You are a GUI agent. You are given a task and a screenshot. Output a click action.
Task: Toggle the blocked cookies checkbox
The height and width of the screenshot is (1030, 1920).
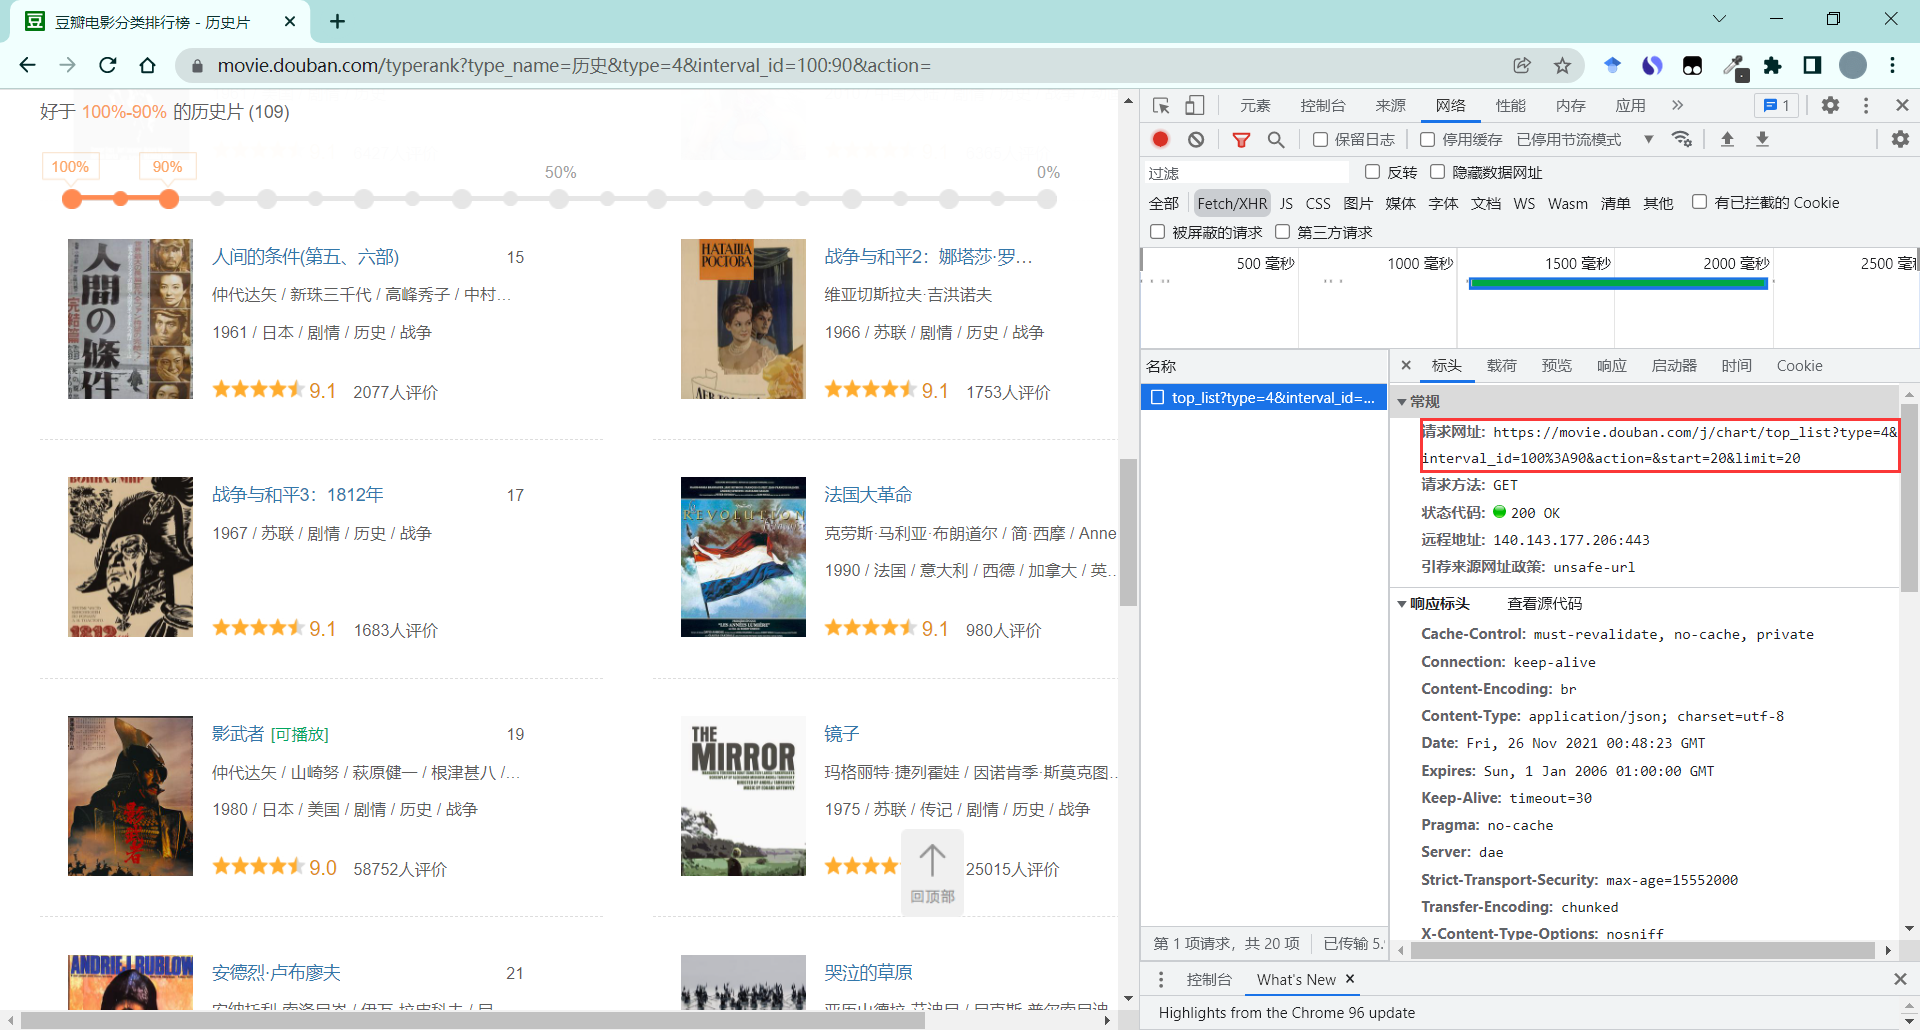pyautogui.click(x=1699, y=202)
